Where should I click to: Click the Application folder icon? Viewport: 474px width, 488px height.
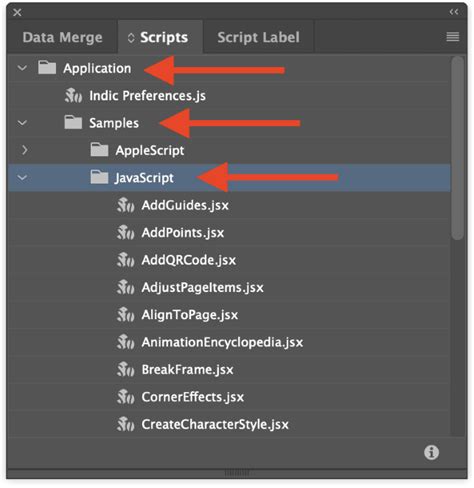click(47, 68)
